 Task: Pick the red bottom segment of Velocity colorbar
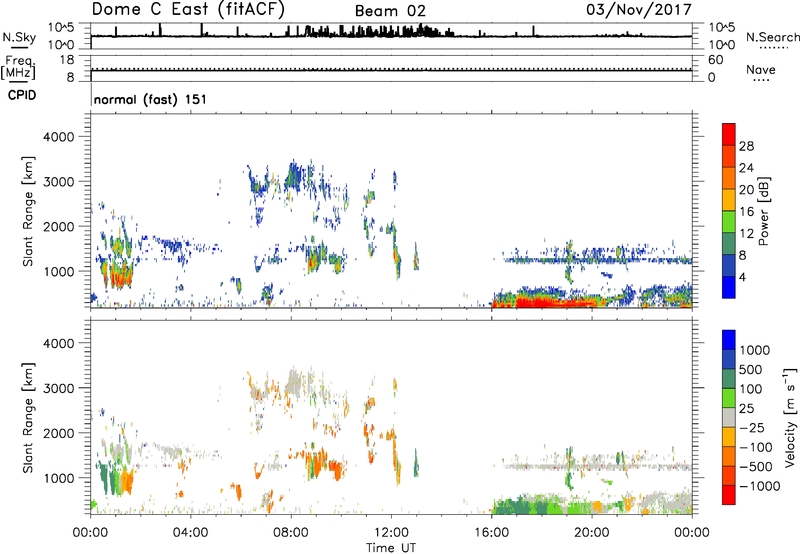[729, 495]
